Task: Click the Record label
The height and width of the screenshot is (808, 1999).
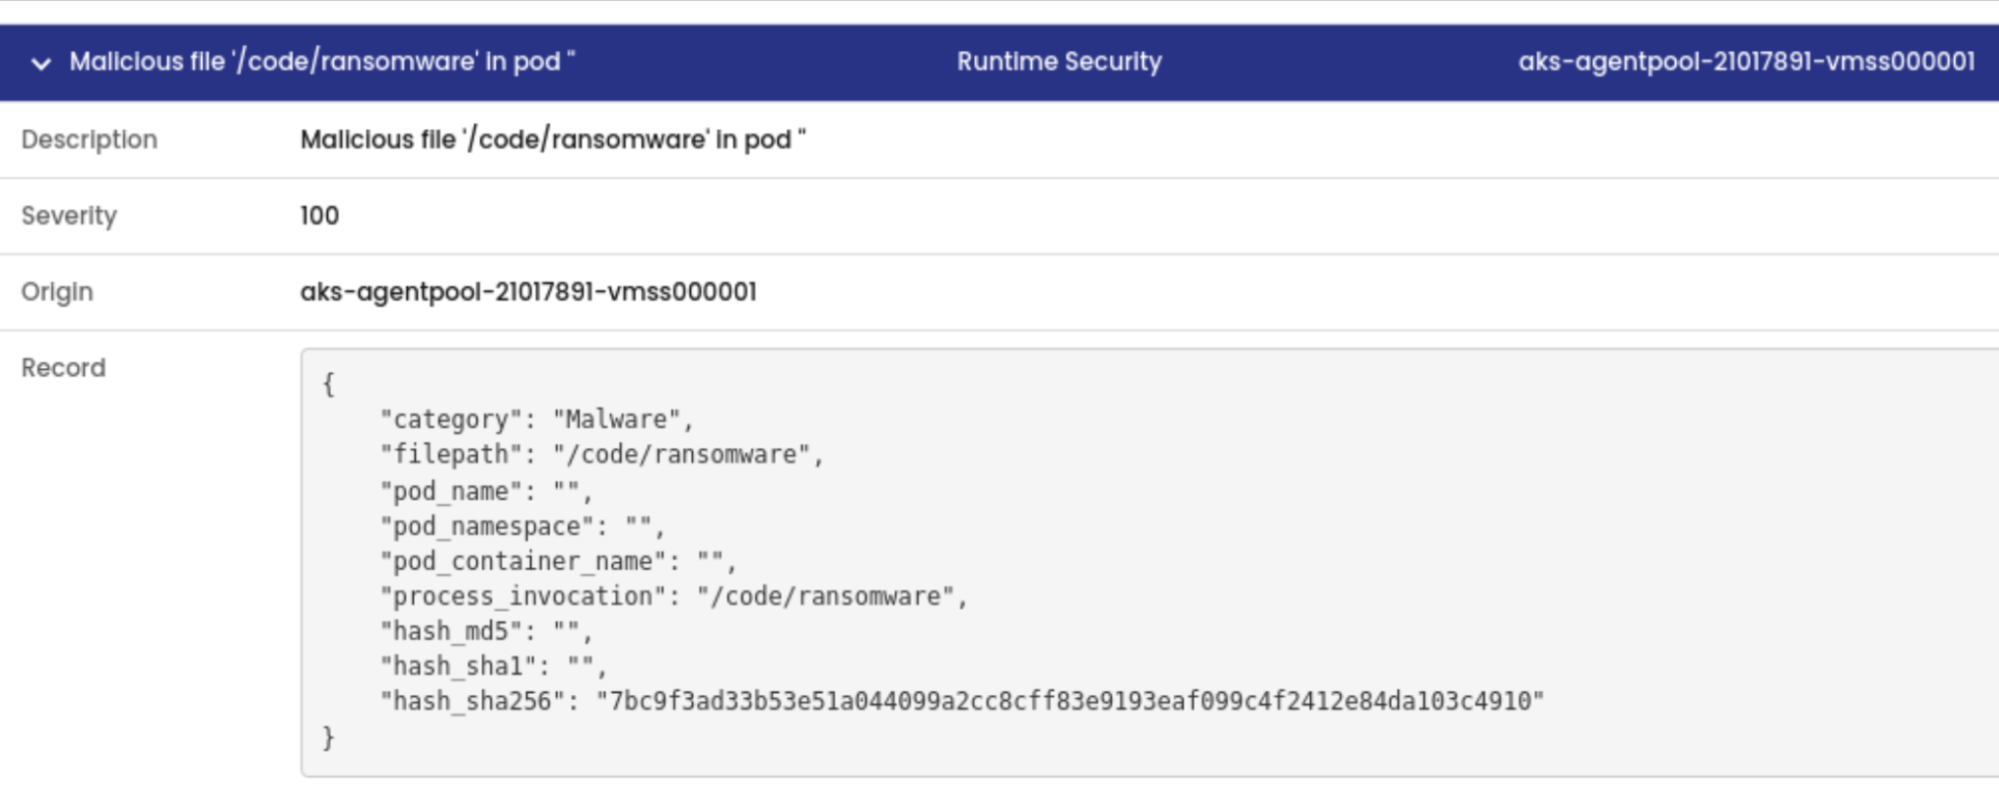Action: (63, 368)
